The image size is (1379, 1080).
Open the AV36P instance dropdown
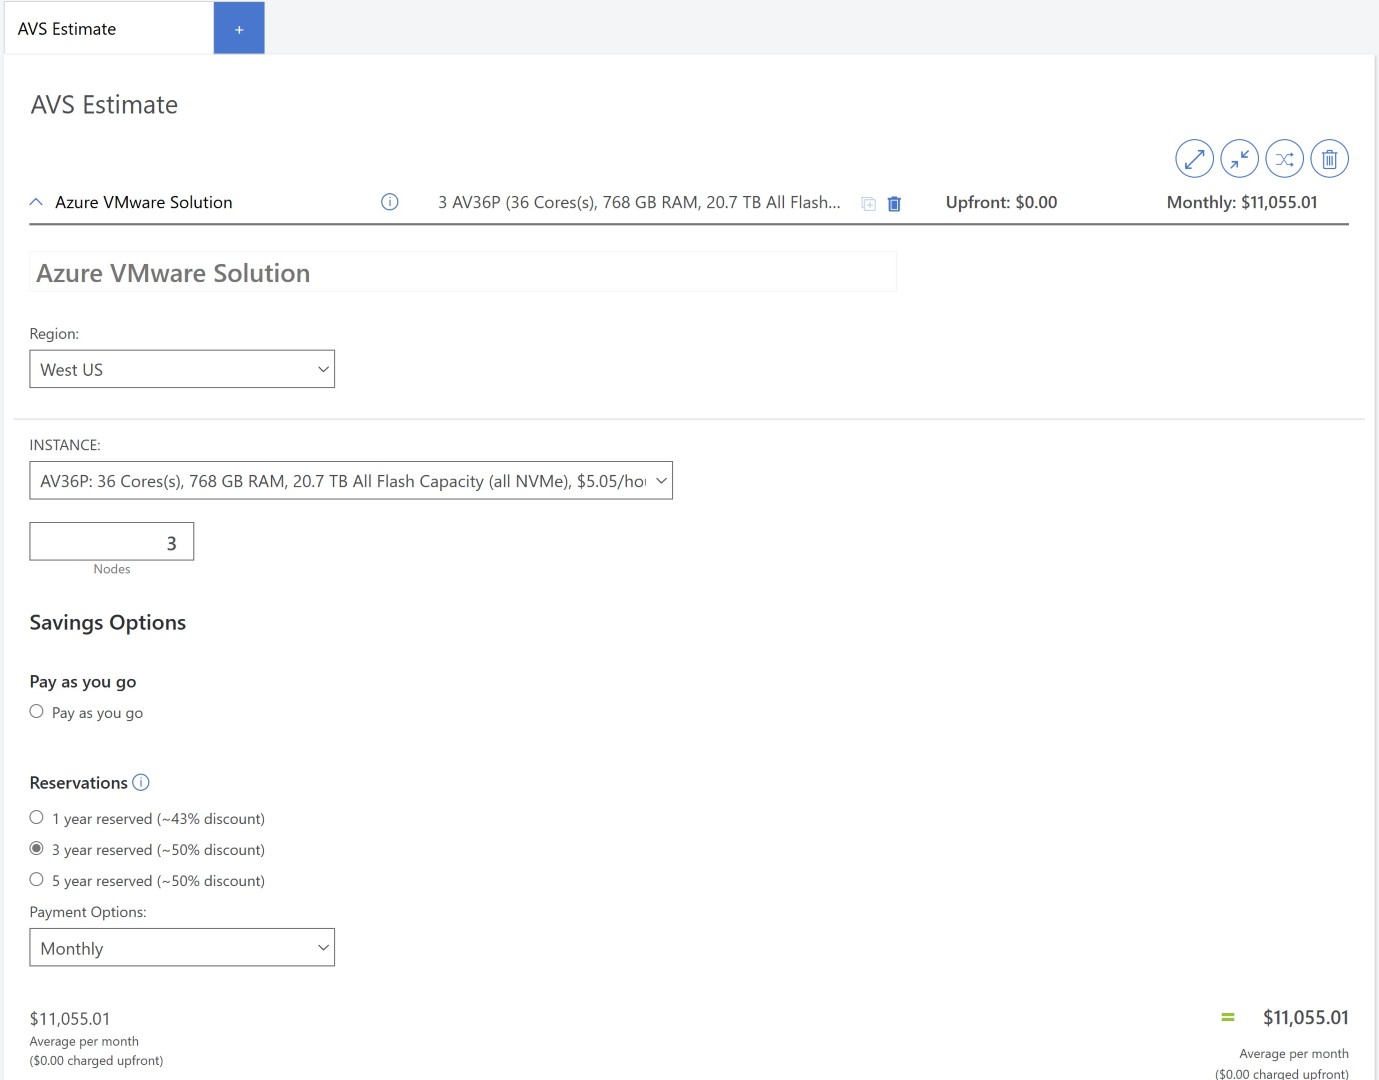click(x=351, y=481)
